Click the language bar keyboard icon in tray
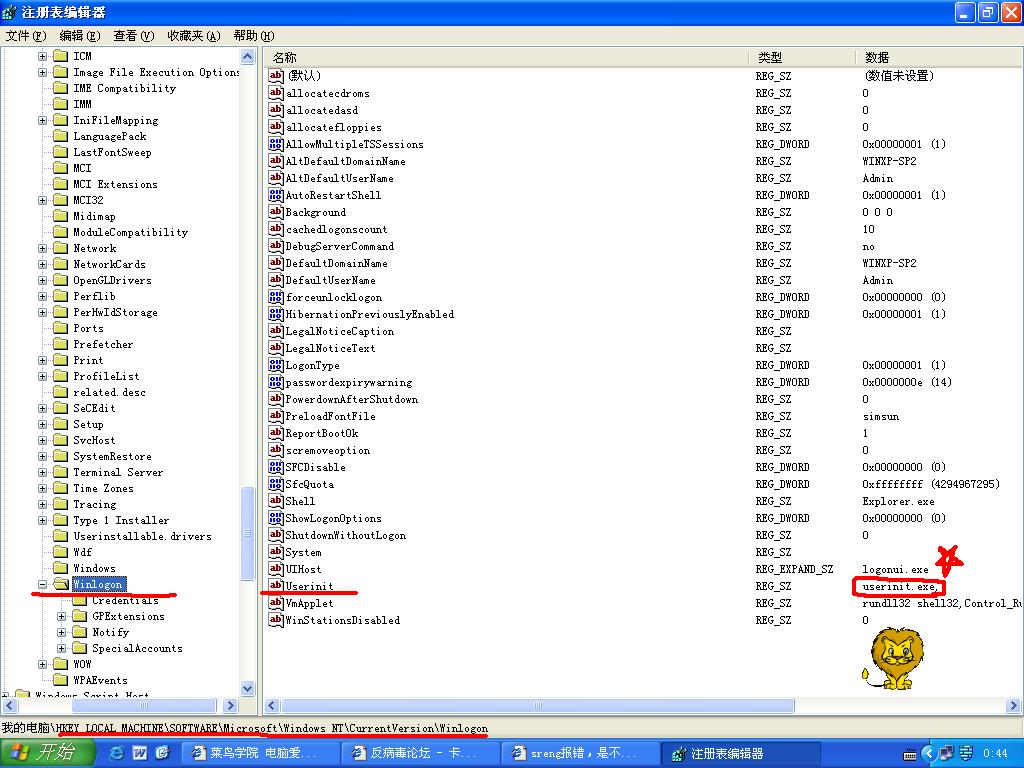This screenshot has width=1024, height=768. click(909, 754)
